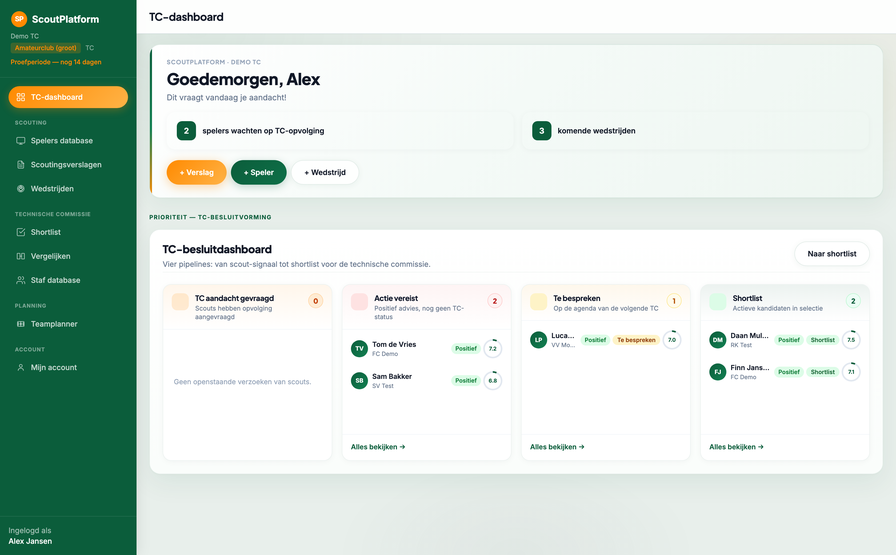
Task: Click the Te bespreken tag on Luca row
Action: point(636,340)
